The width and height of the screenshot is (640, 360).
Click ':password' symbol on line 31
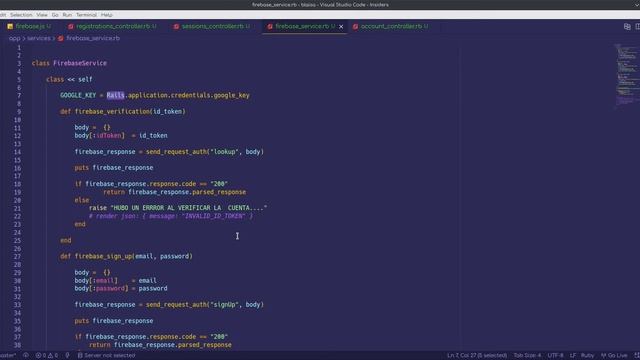point(109,289)
